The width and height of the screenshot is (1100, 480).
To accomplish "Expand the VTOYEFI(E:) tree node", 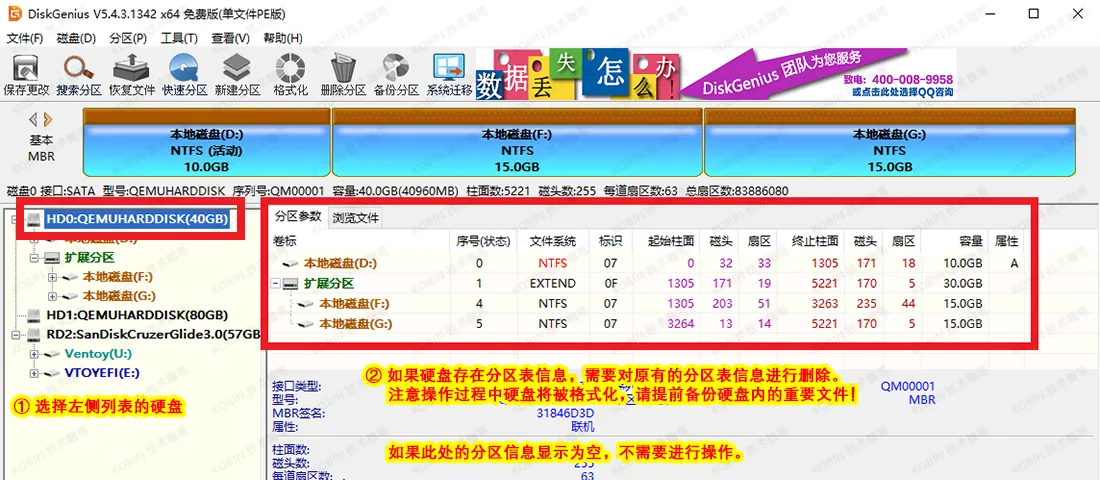I will point(33,373).
